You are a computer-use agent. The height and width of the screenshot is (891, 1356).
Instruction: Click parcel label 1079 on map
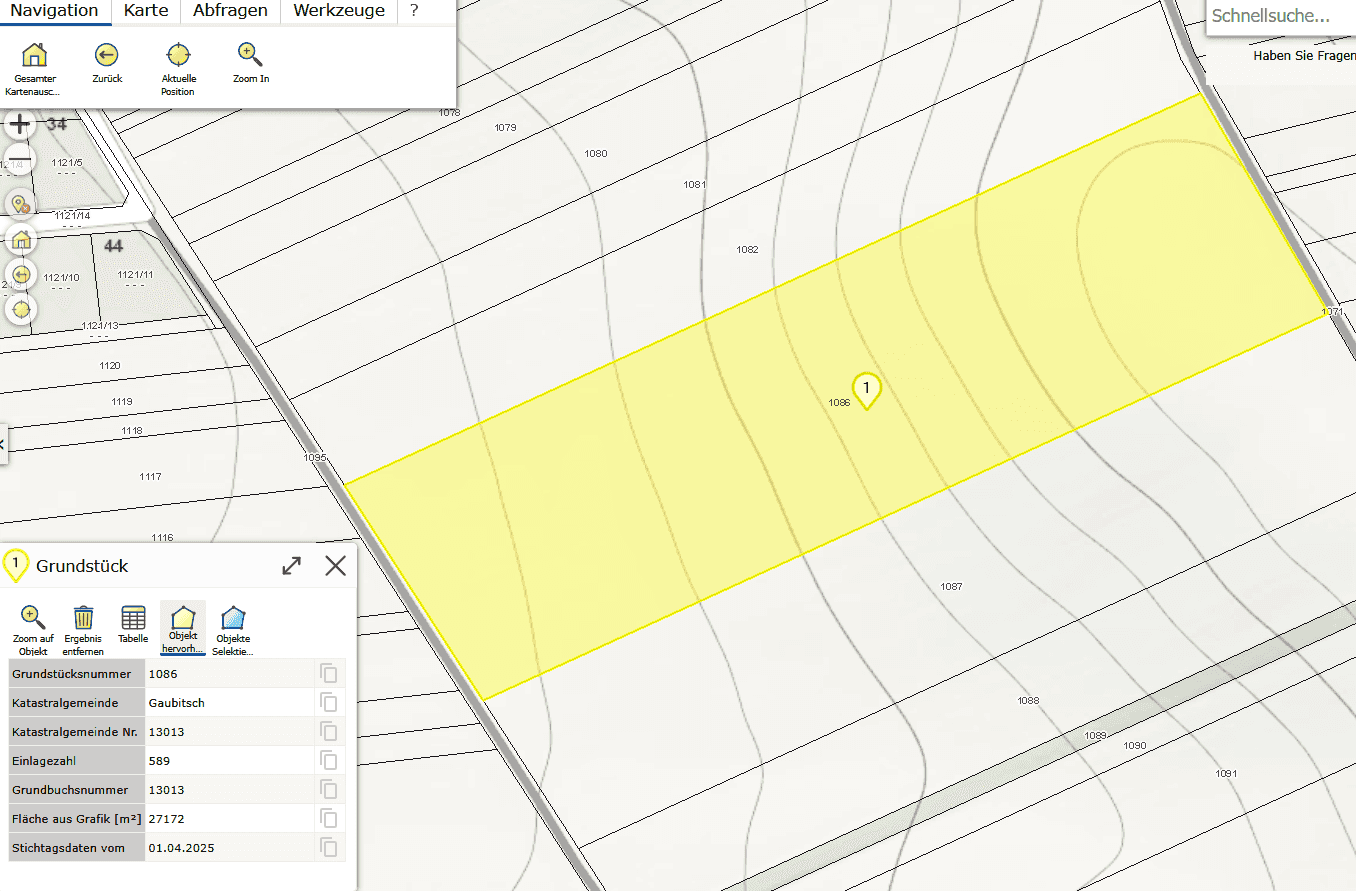[506, 127]
